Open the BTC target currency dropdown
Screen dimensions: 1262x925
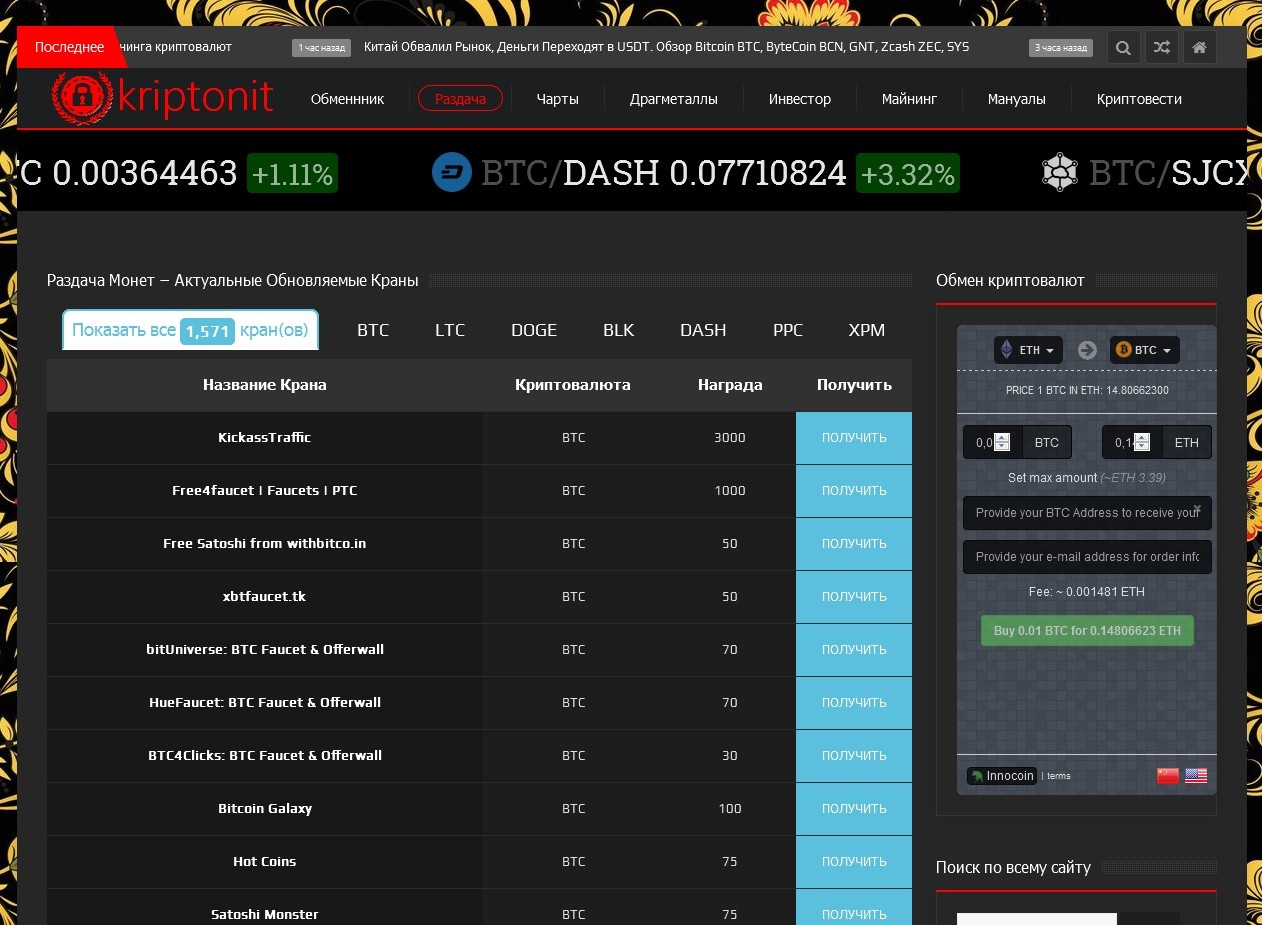coord(1145,350)
